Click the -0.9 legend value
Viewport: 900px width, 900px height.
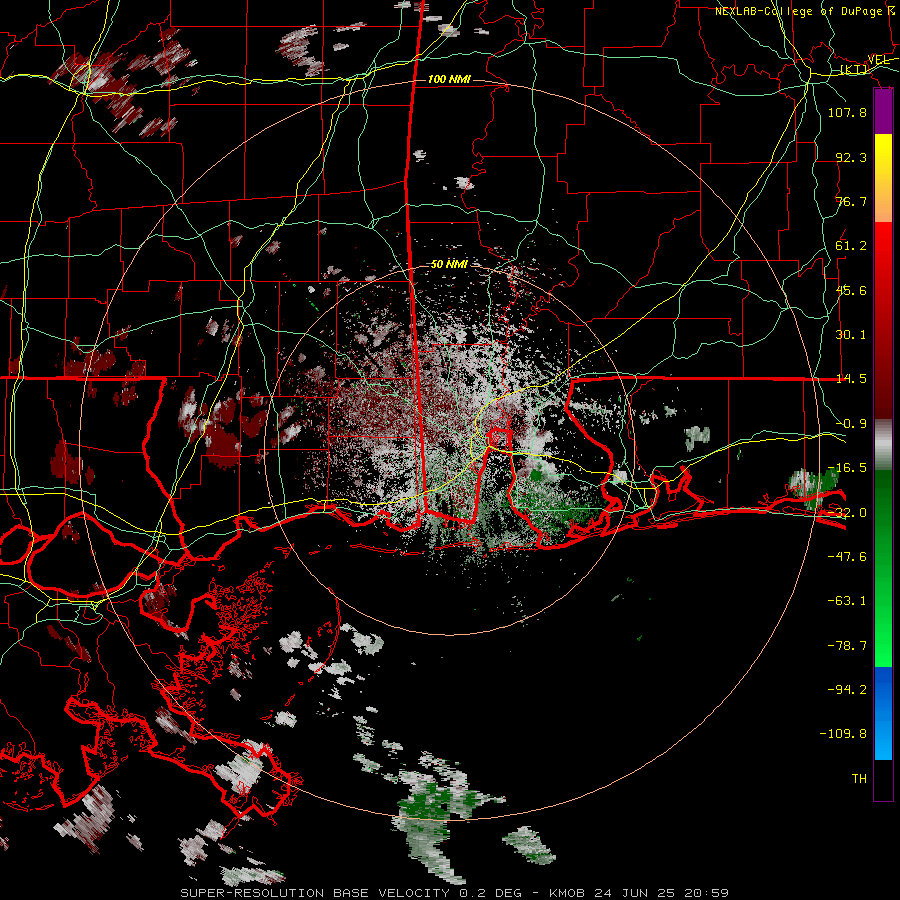[851, 424]
